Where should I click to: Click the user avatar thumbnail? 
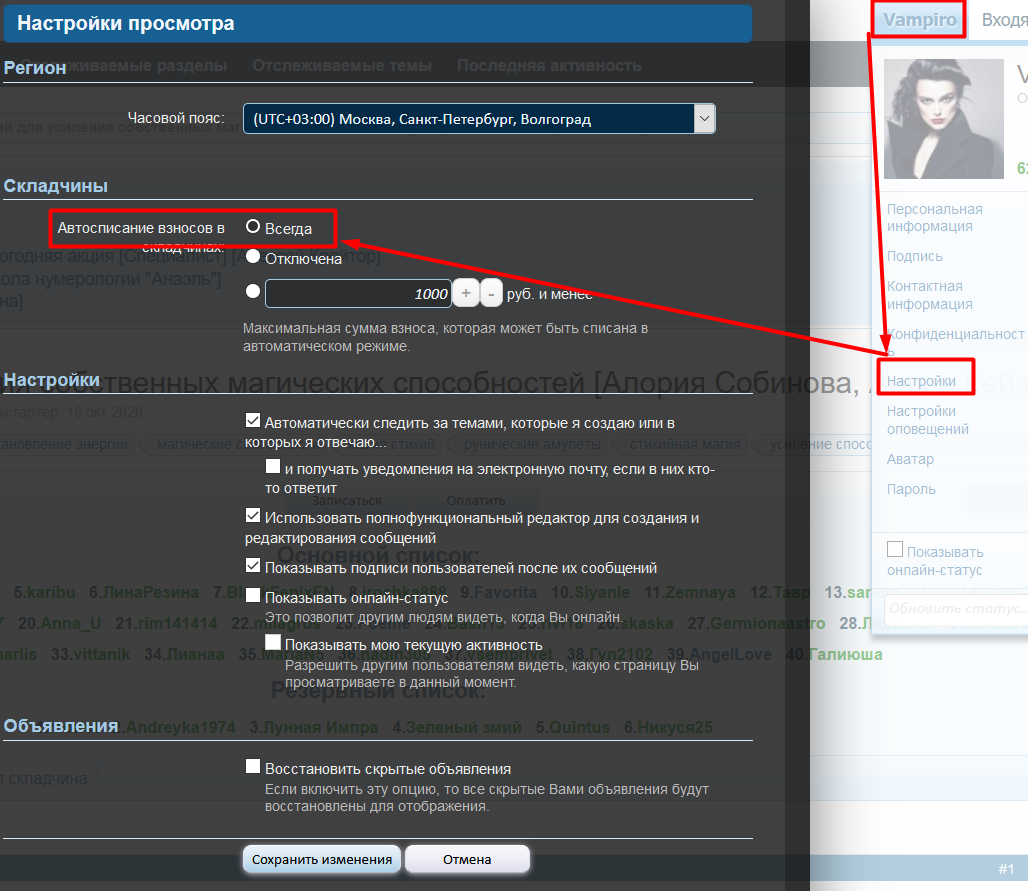[943, 119]
